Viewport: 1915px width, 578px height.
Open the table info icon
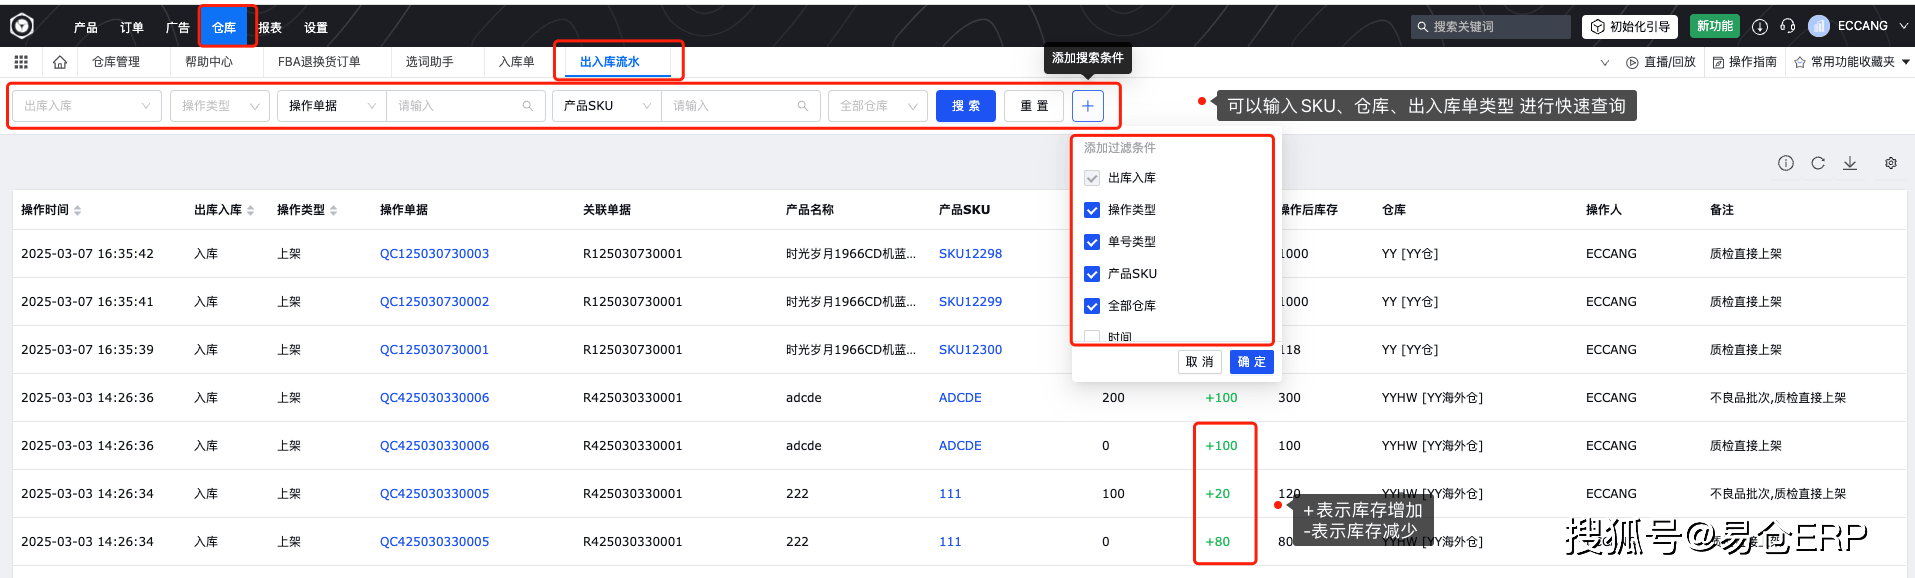click(x=1786, y=163)
